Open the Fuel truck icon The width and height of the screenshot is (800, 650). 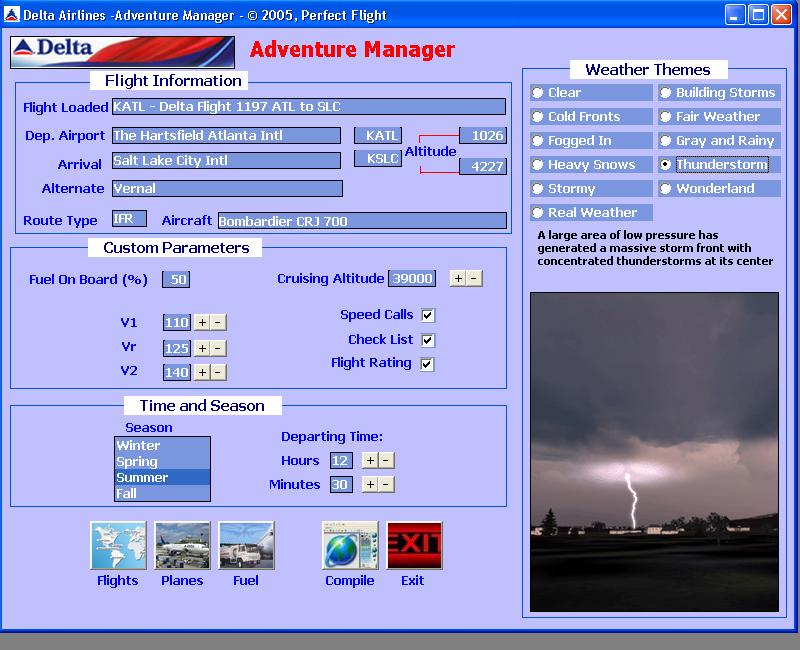coord(246,545)
